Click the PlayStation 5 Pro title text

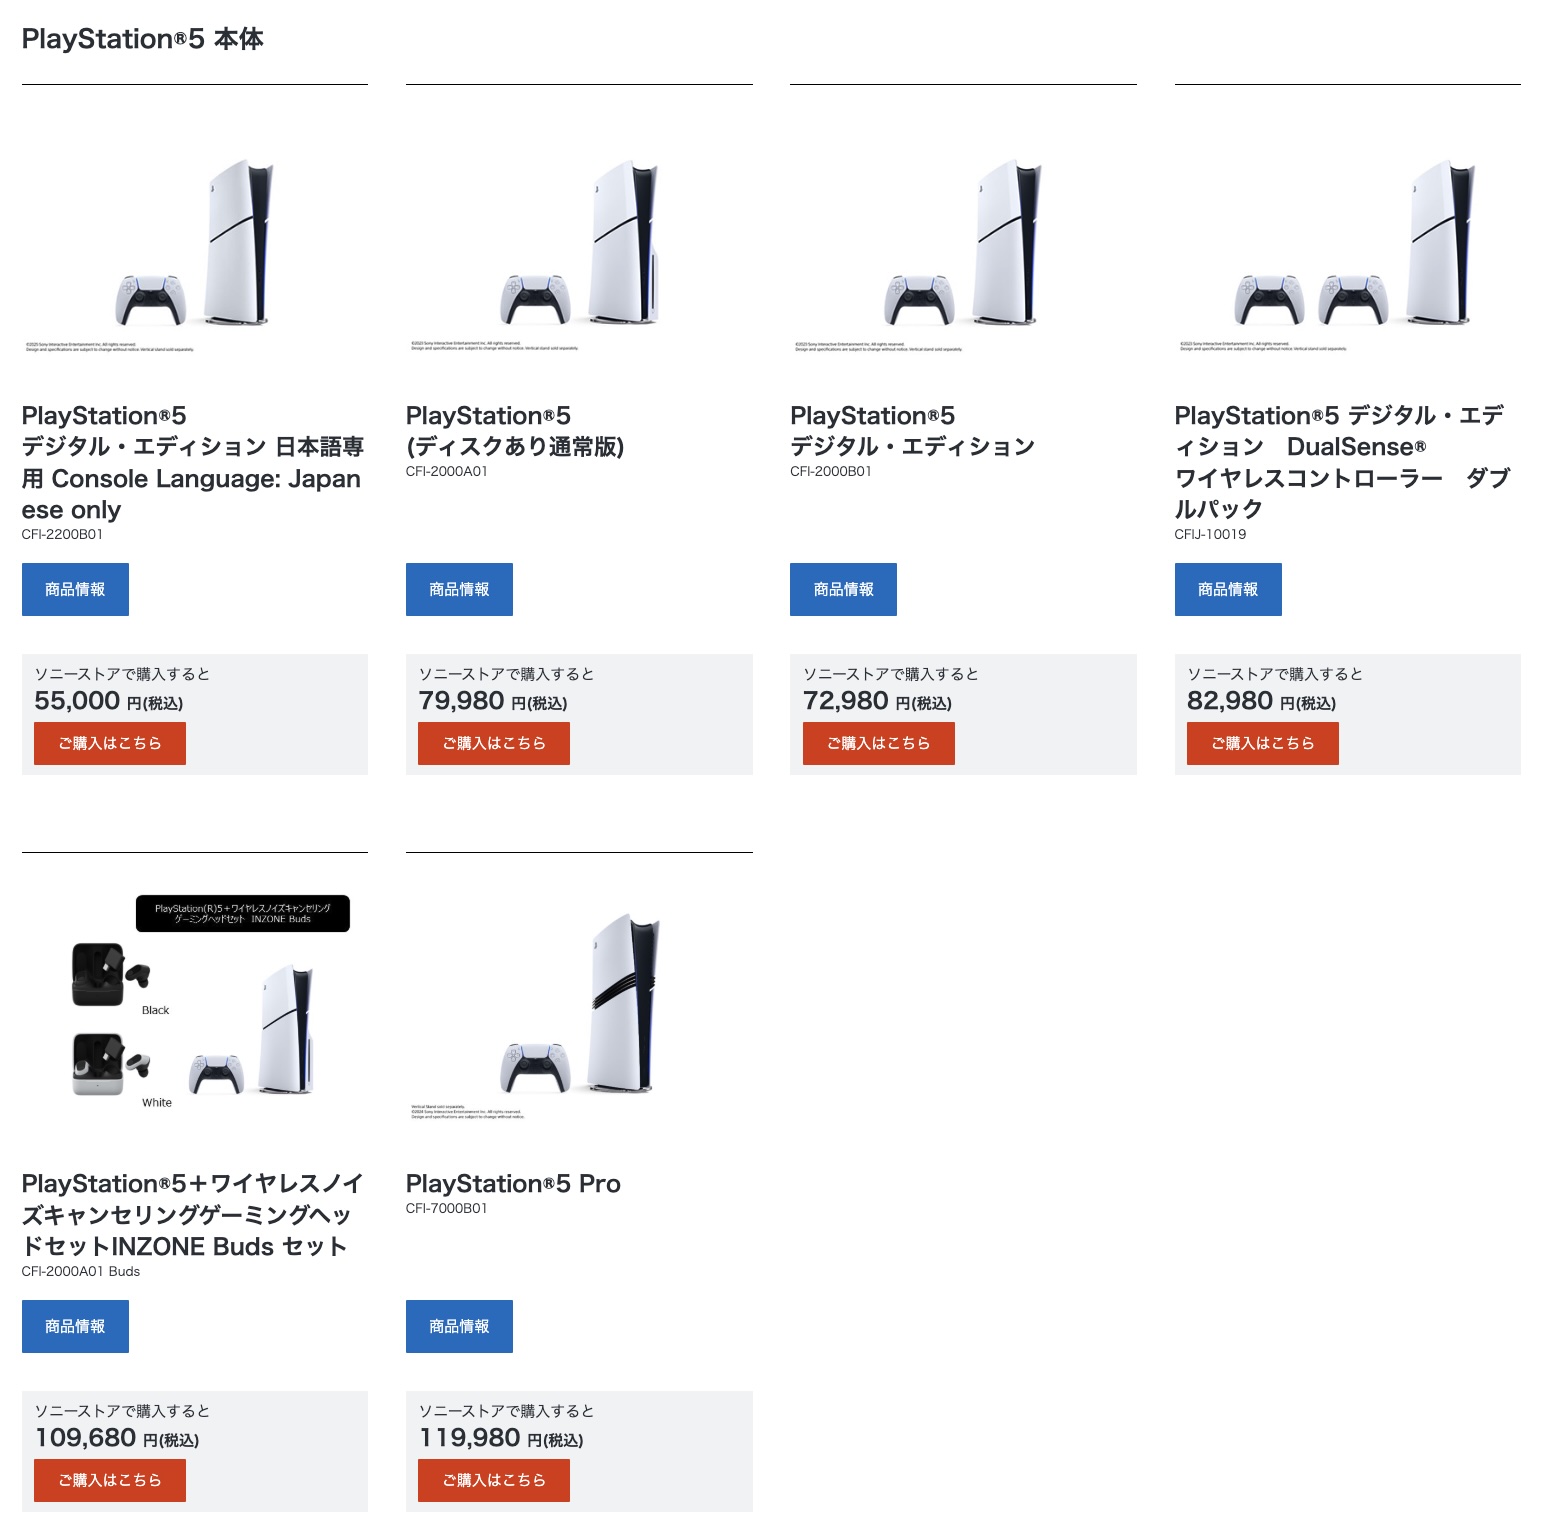pyautogui.click(x=513, y=1184)
